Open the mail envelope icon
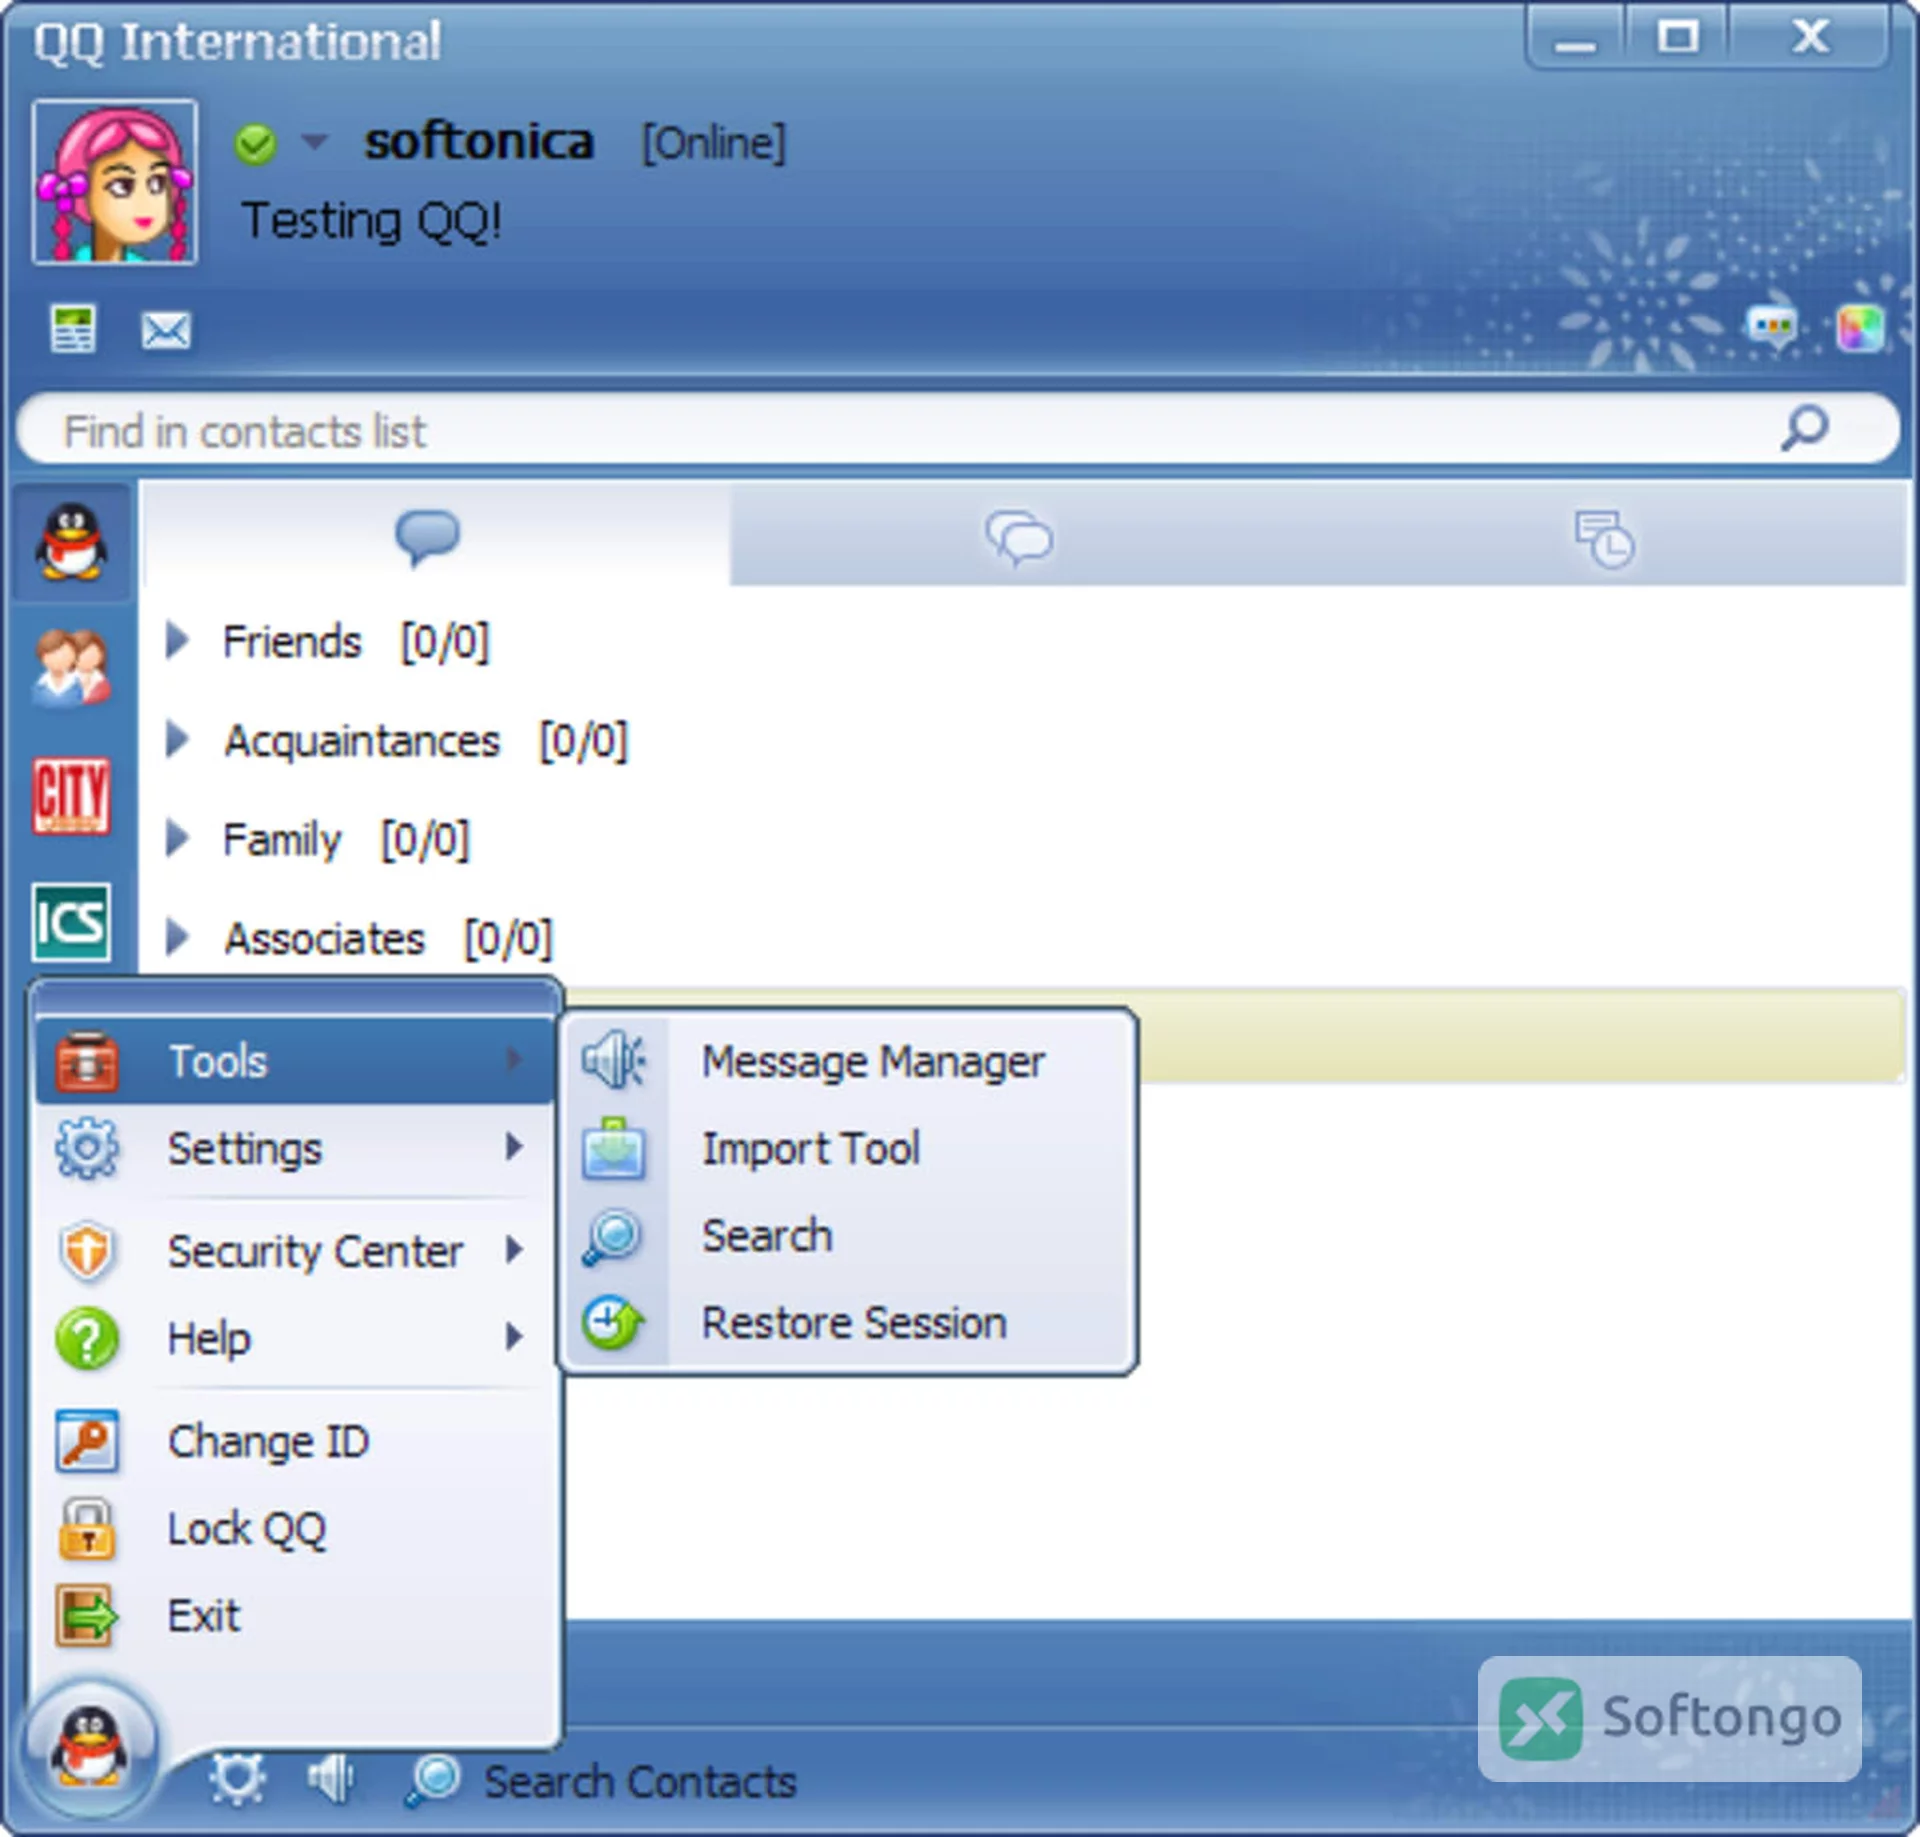This screenshot has height=1837, width=1920. point(166,330)
